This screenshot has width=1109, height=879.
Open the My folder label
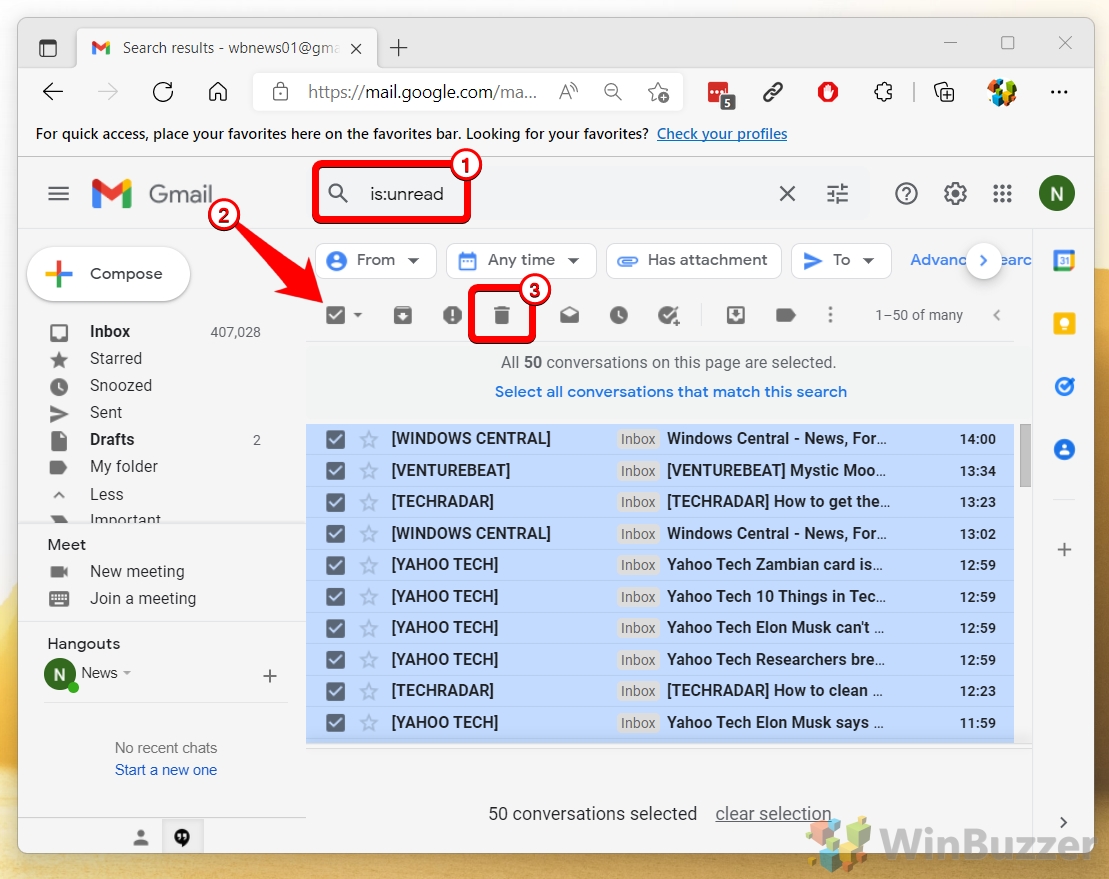(123, 467)
